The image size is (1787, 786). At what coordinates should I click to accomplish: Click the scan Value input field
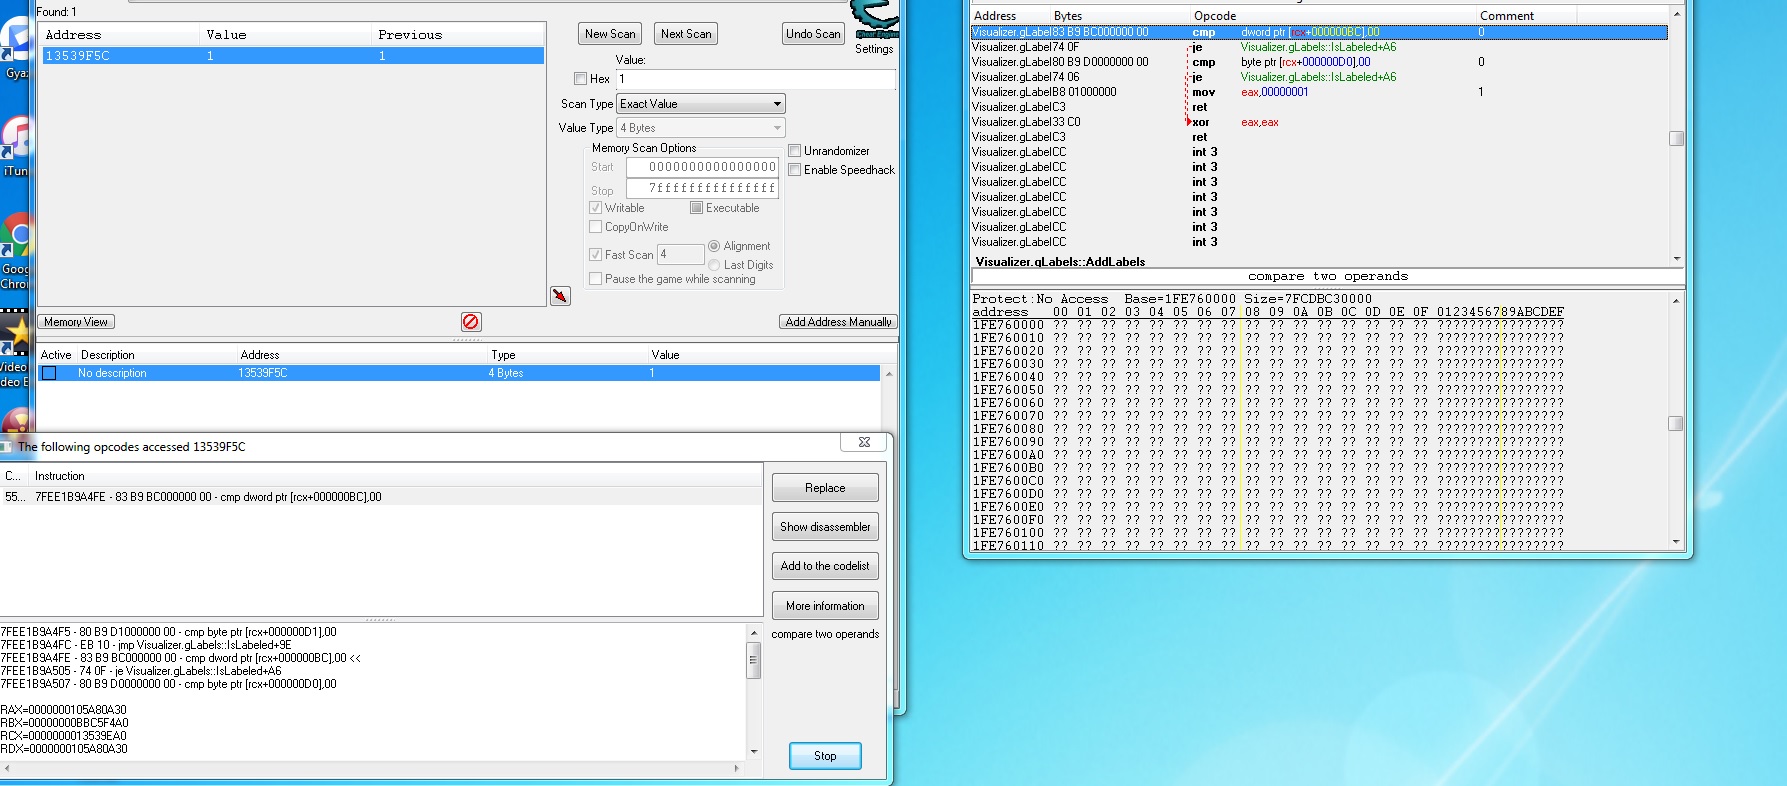tap(755, 79)
